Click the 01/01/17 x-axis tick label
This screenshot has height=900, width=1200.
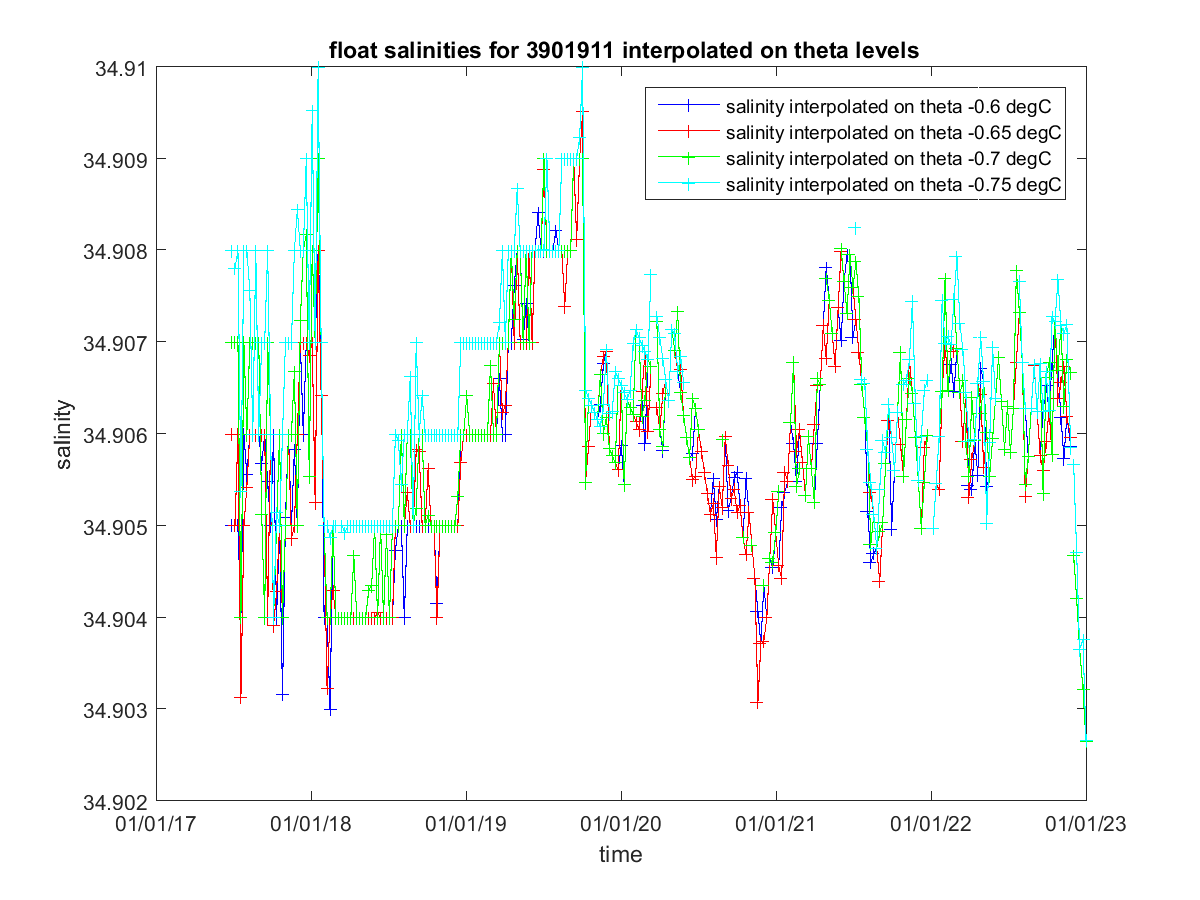[x=156, y=825]
